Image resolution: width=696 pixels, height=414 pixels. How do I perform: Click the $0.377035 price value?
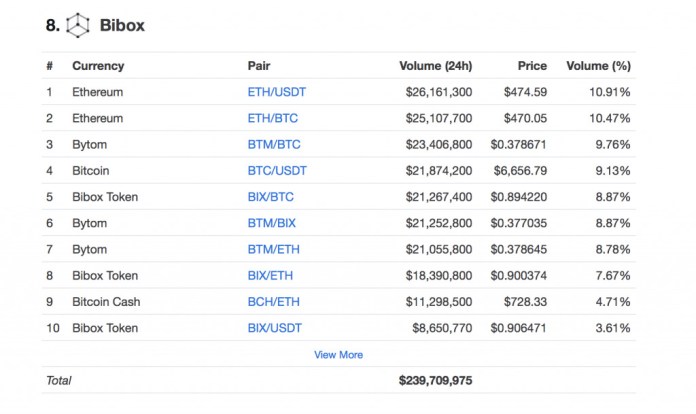tap(518, 223)
